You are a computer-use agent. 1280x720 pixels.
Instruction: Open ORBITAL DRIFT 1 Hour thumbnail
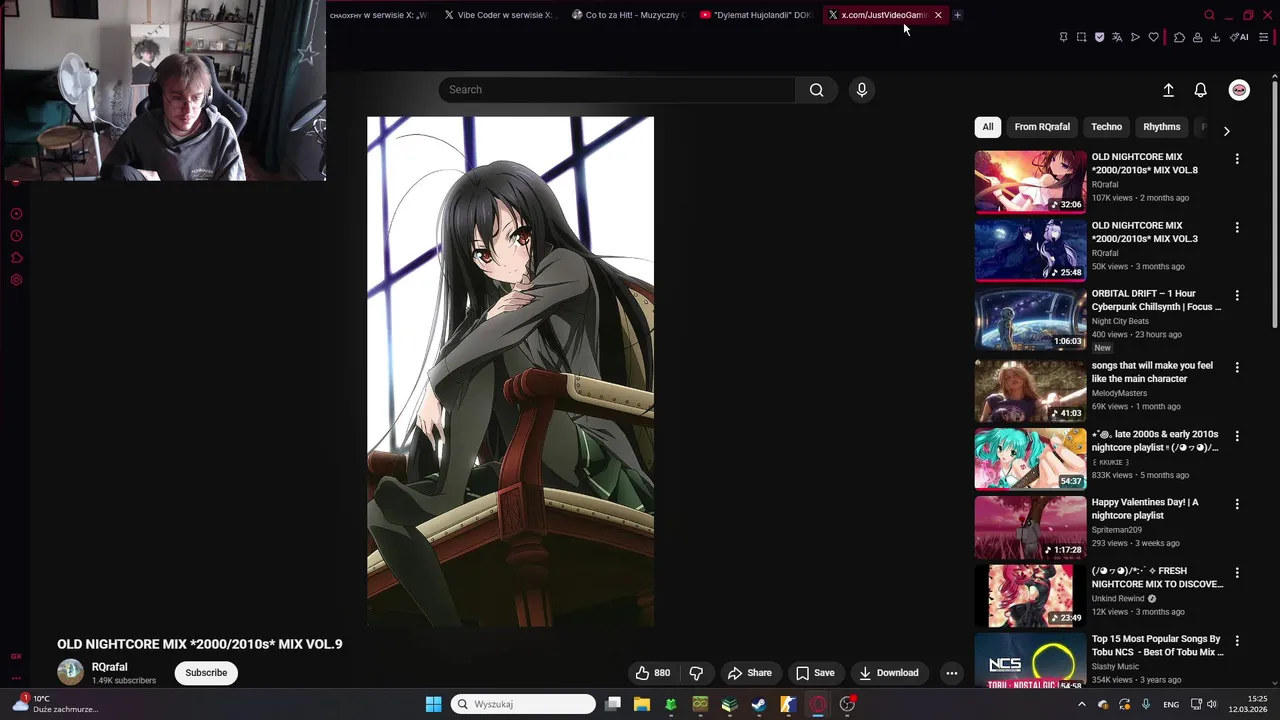click(x=1030, y=319)
